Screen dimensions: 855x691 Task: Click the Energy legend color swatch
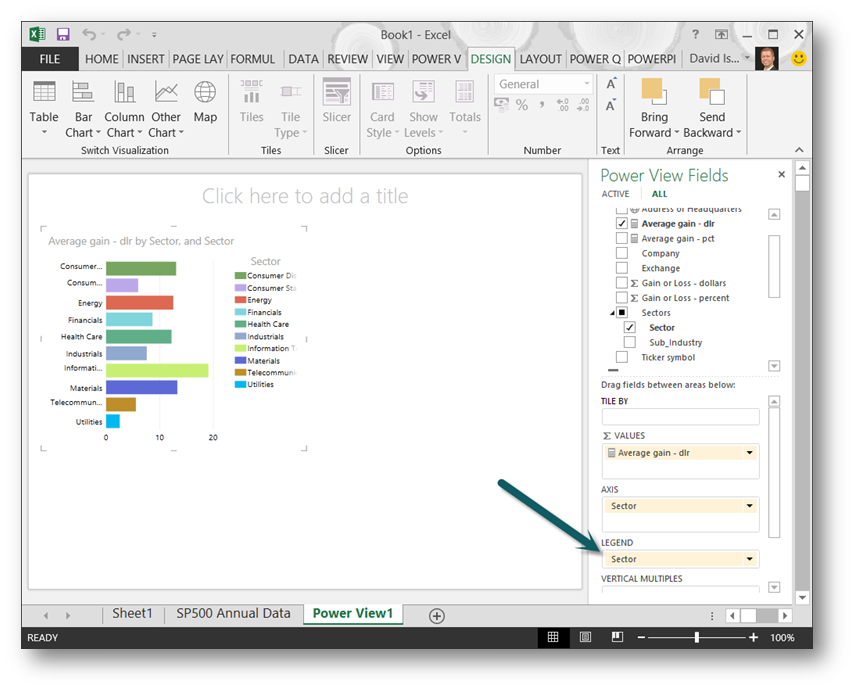240,300
